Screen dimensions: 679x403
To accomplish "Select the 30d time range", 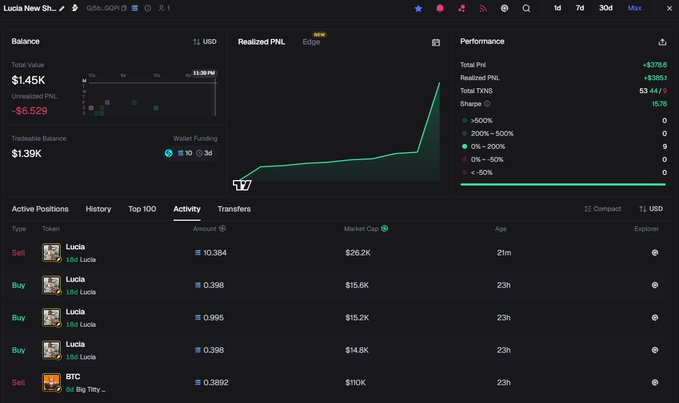I will click(x=605, y=8).
